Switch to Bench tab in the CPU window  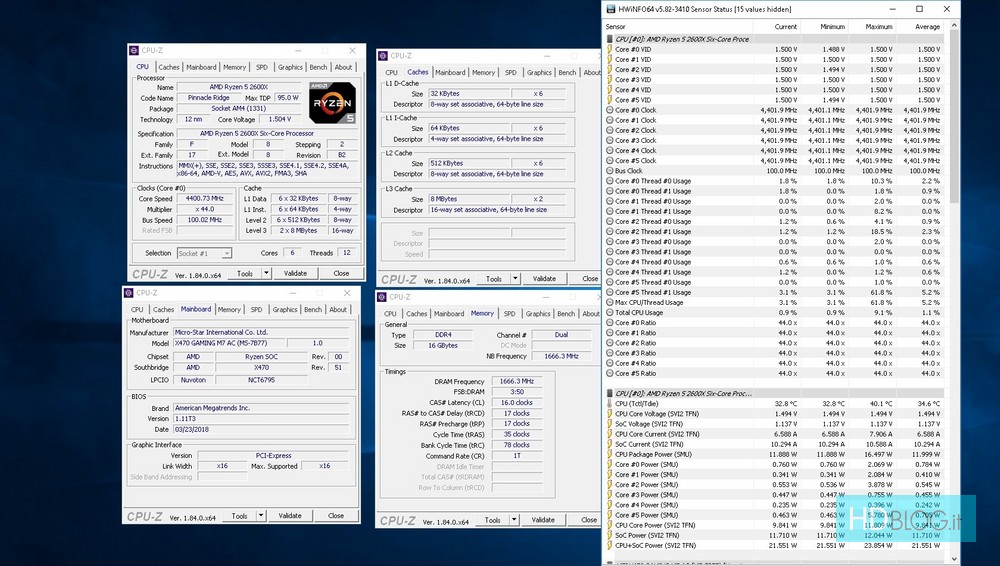tap(318, 67)
